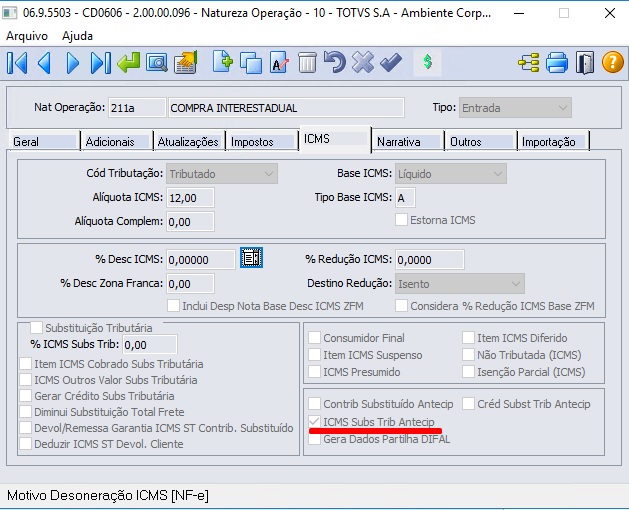Undo changes with curved arrow icon

tap(335, 62)
